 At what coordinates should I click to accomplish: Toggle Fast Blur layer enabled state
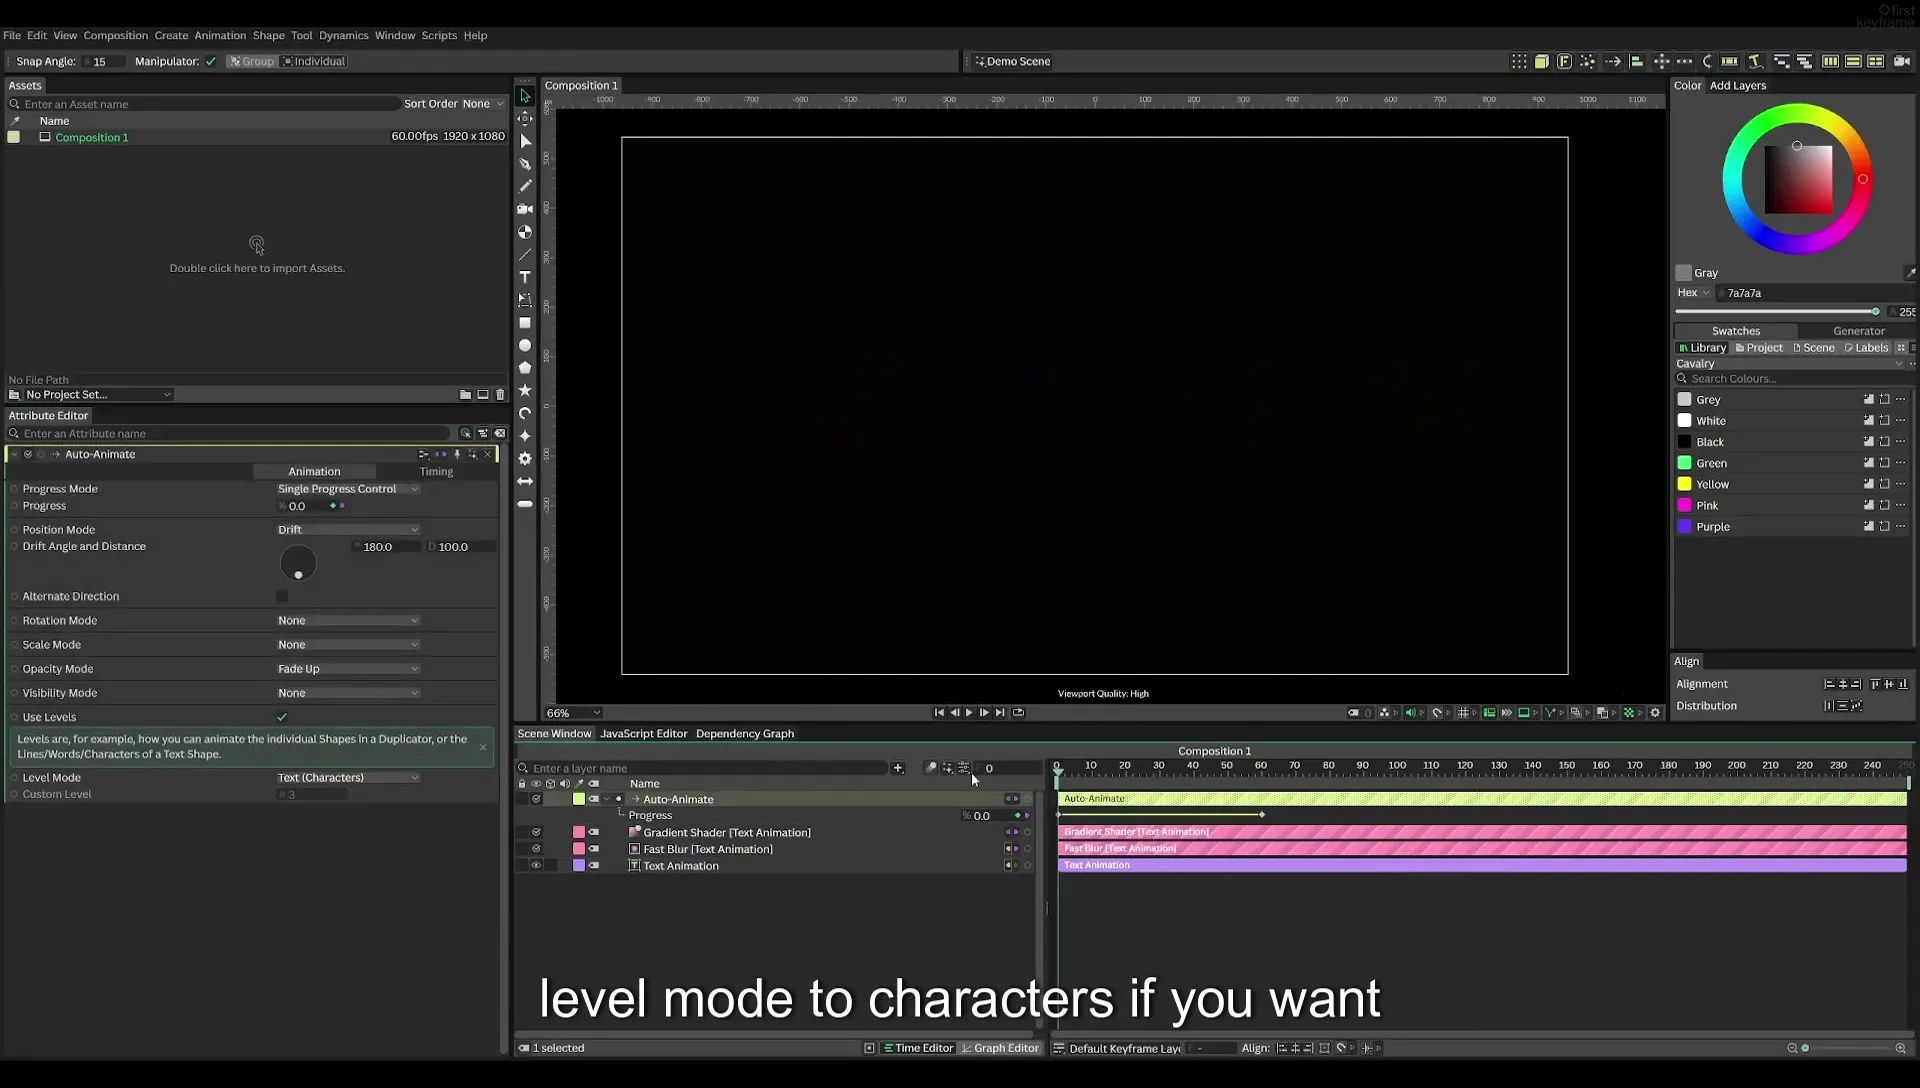[536, 849]
